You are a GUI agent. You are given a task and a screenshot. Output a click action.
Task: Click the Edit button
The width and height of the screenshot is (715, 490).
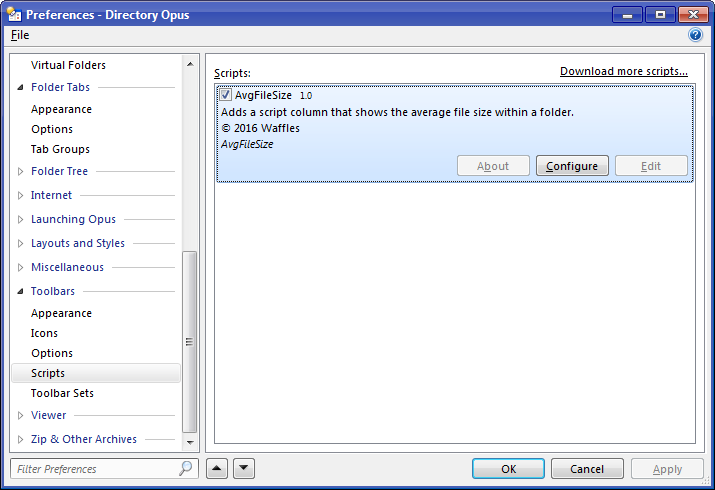tap(651, 165)
